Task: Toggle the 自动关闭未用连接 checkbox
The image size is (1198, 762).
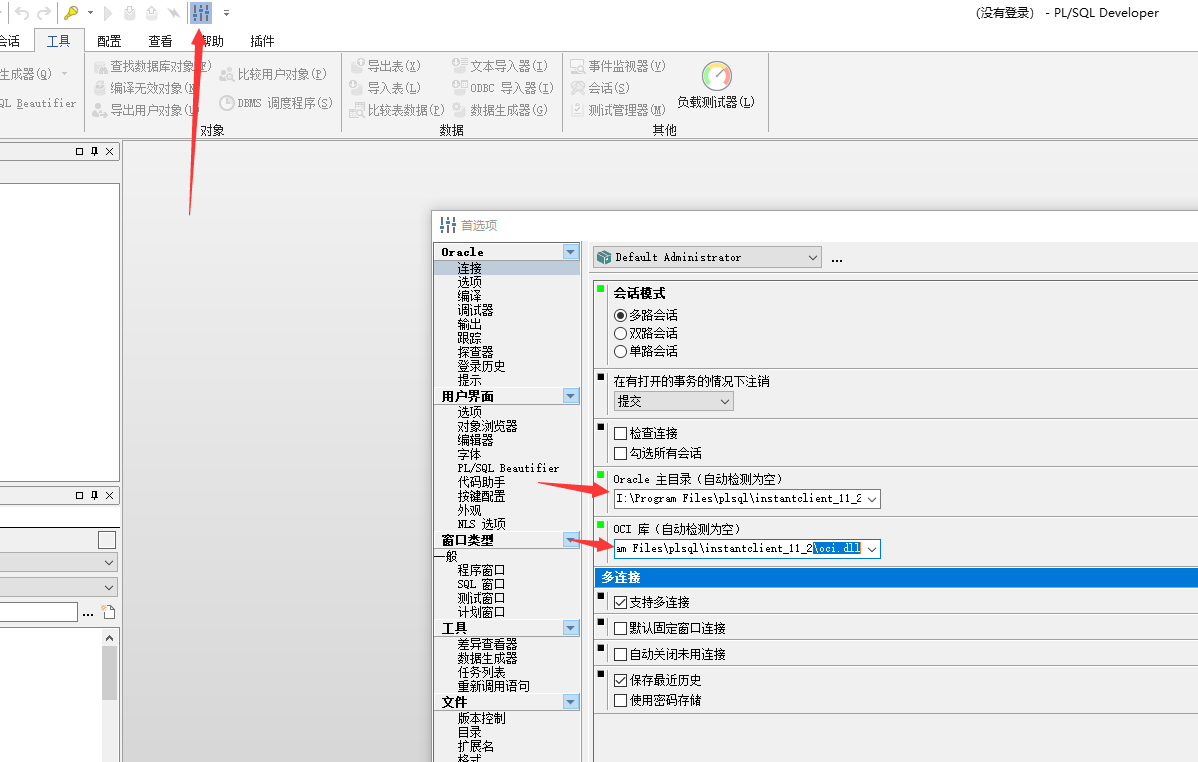Action: [620, 654]
